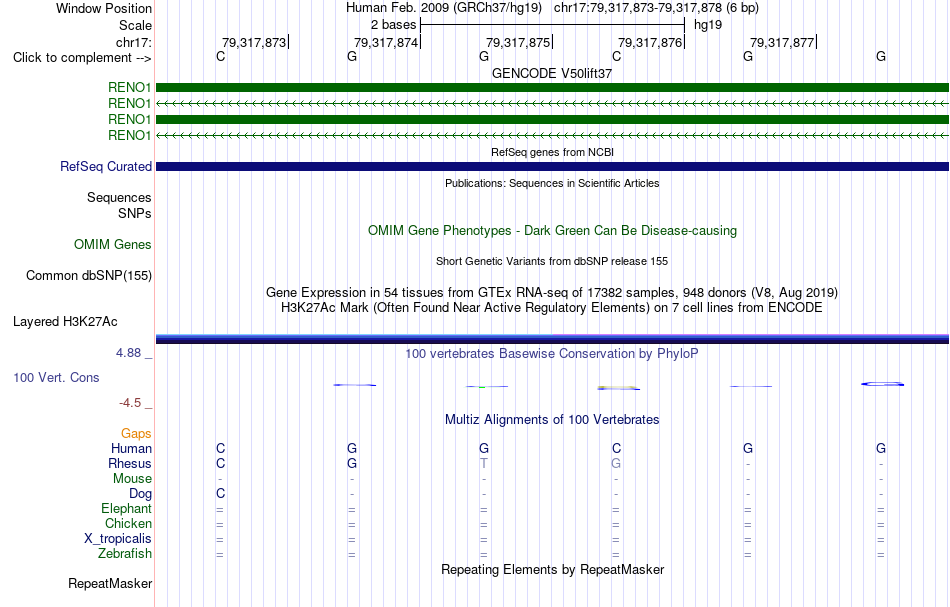Click the 79,317,876 coordinate on the ruler
Image resolution: width=950 pixels, height=607 pixels.
tap(650, 42)
